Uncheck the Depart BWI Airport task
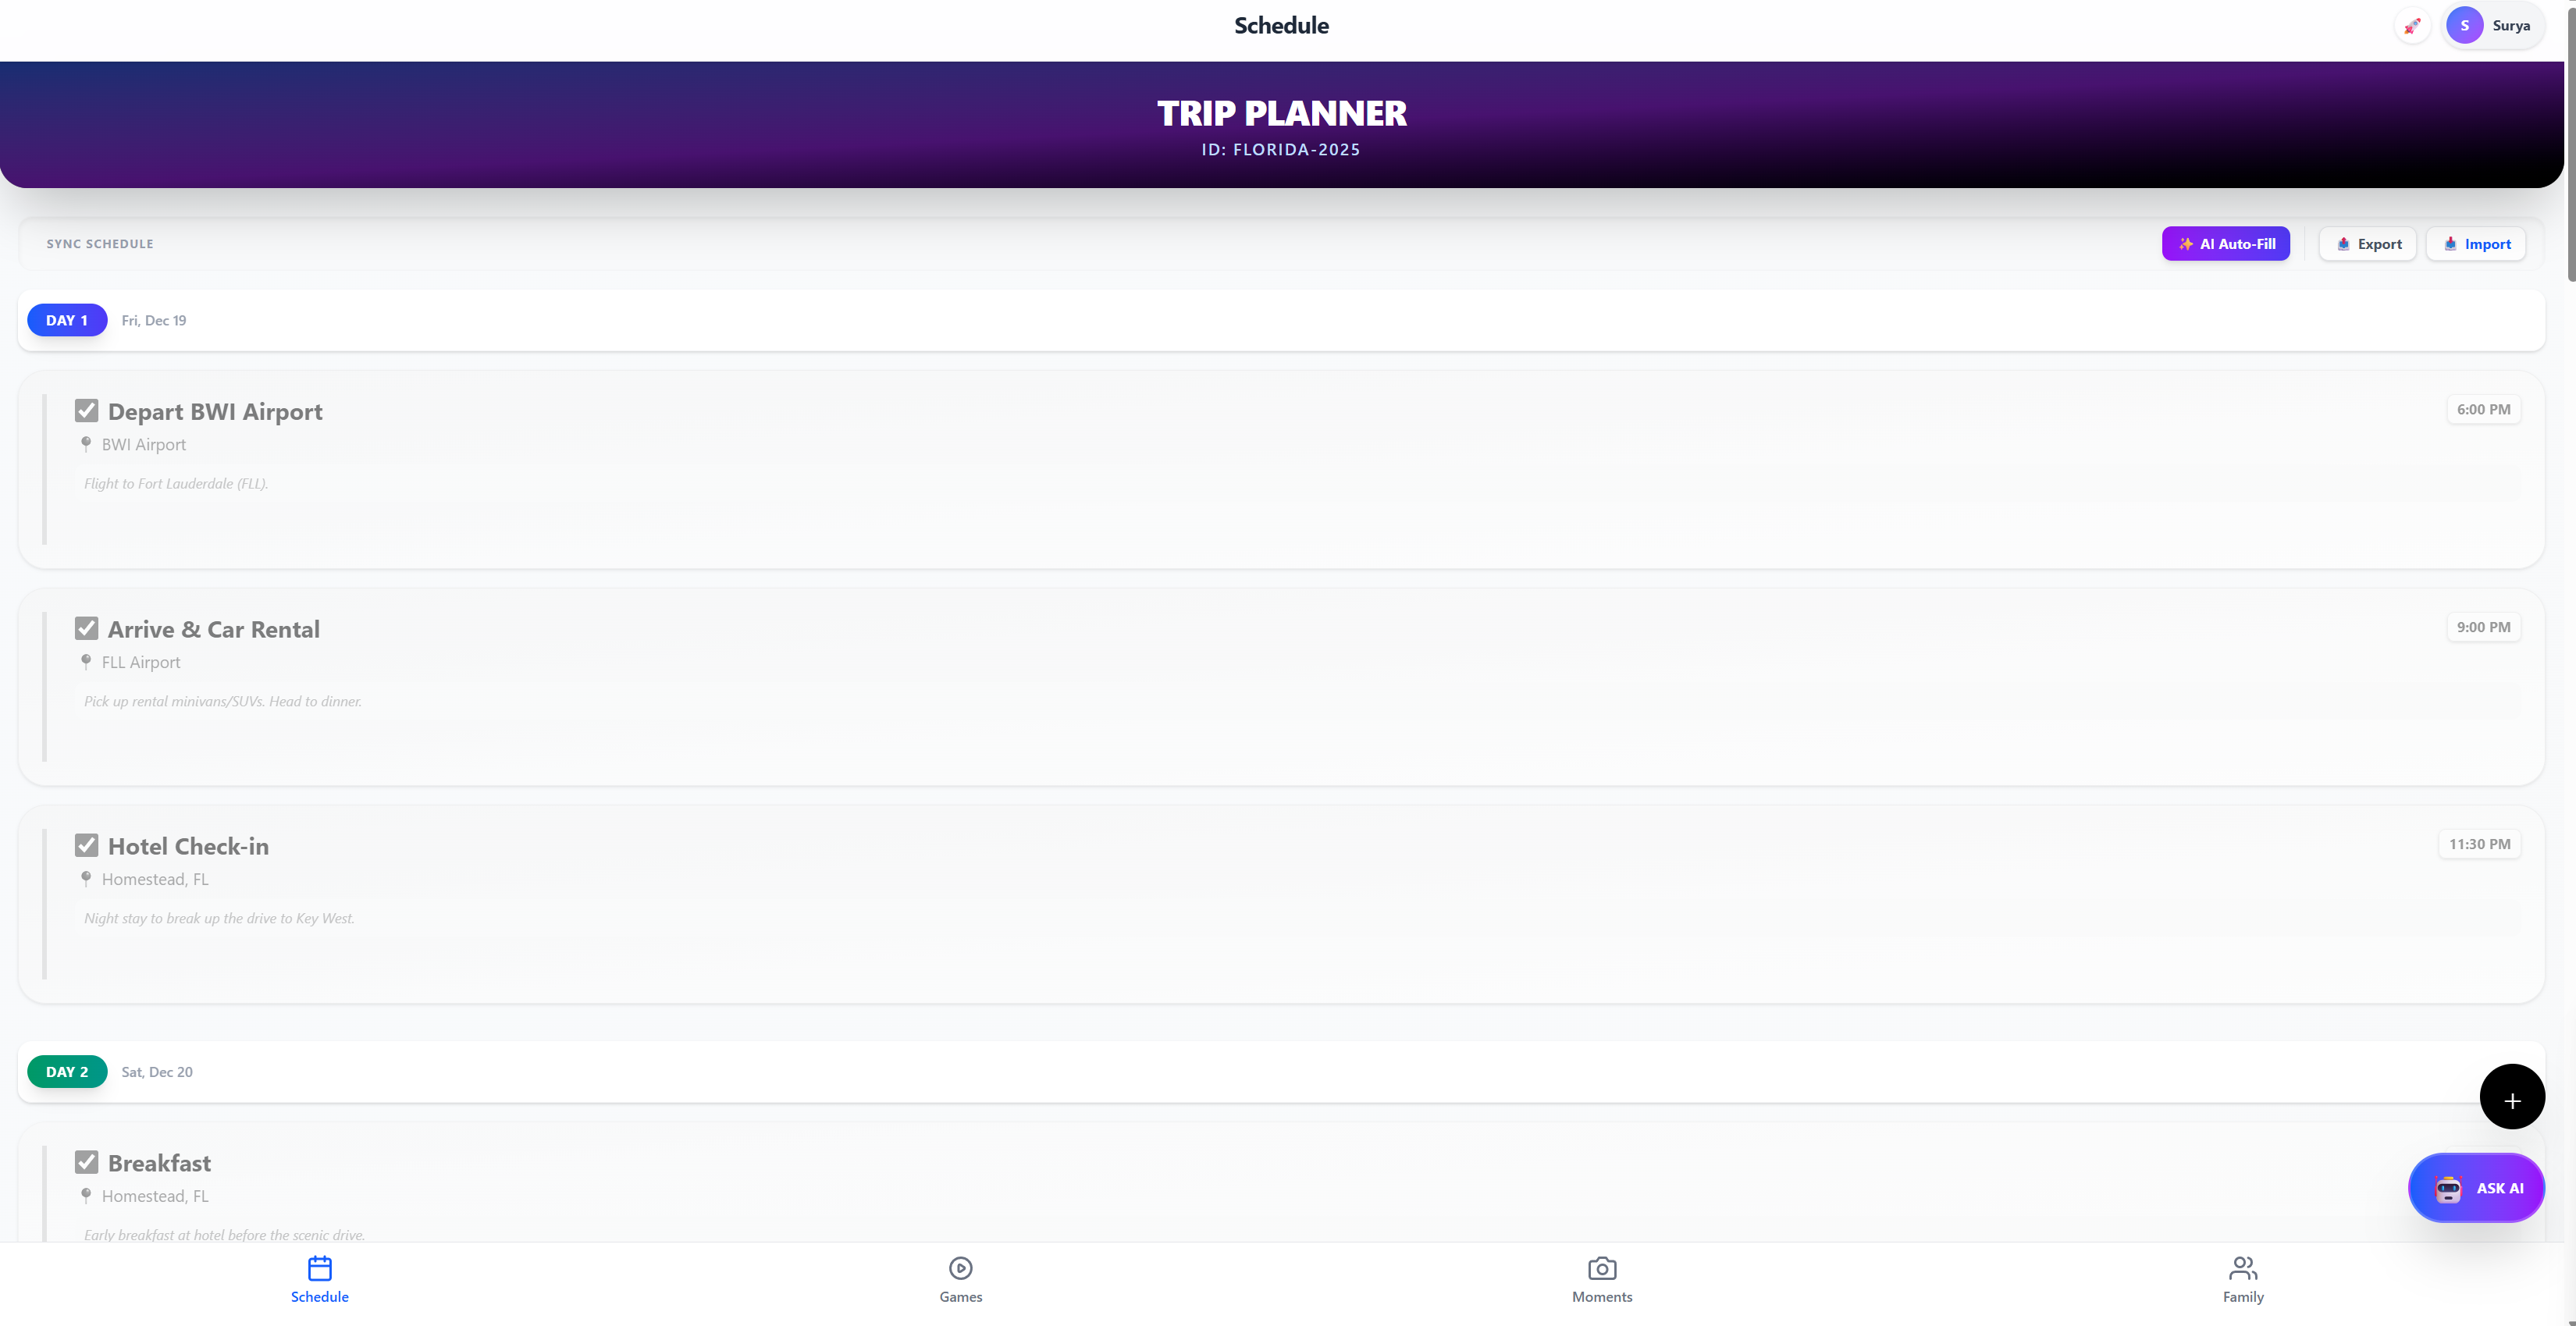 [x=86, y=410]
